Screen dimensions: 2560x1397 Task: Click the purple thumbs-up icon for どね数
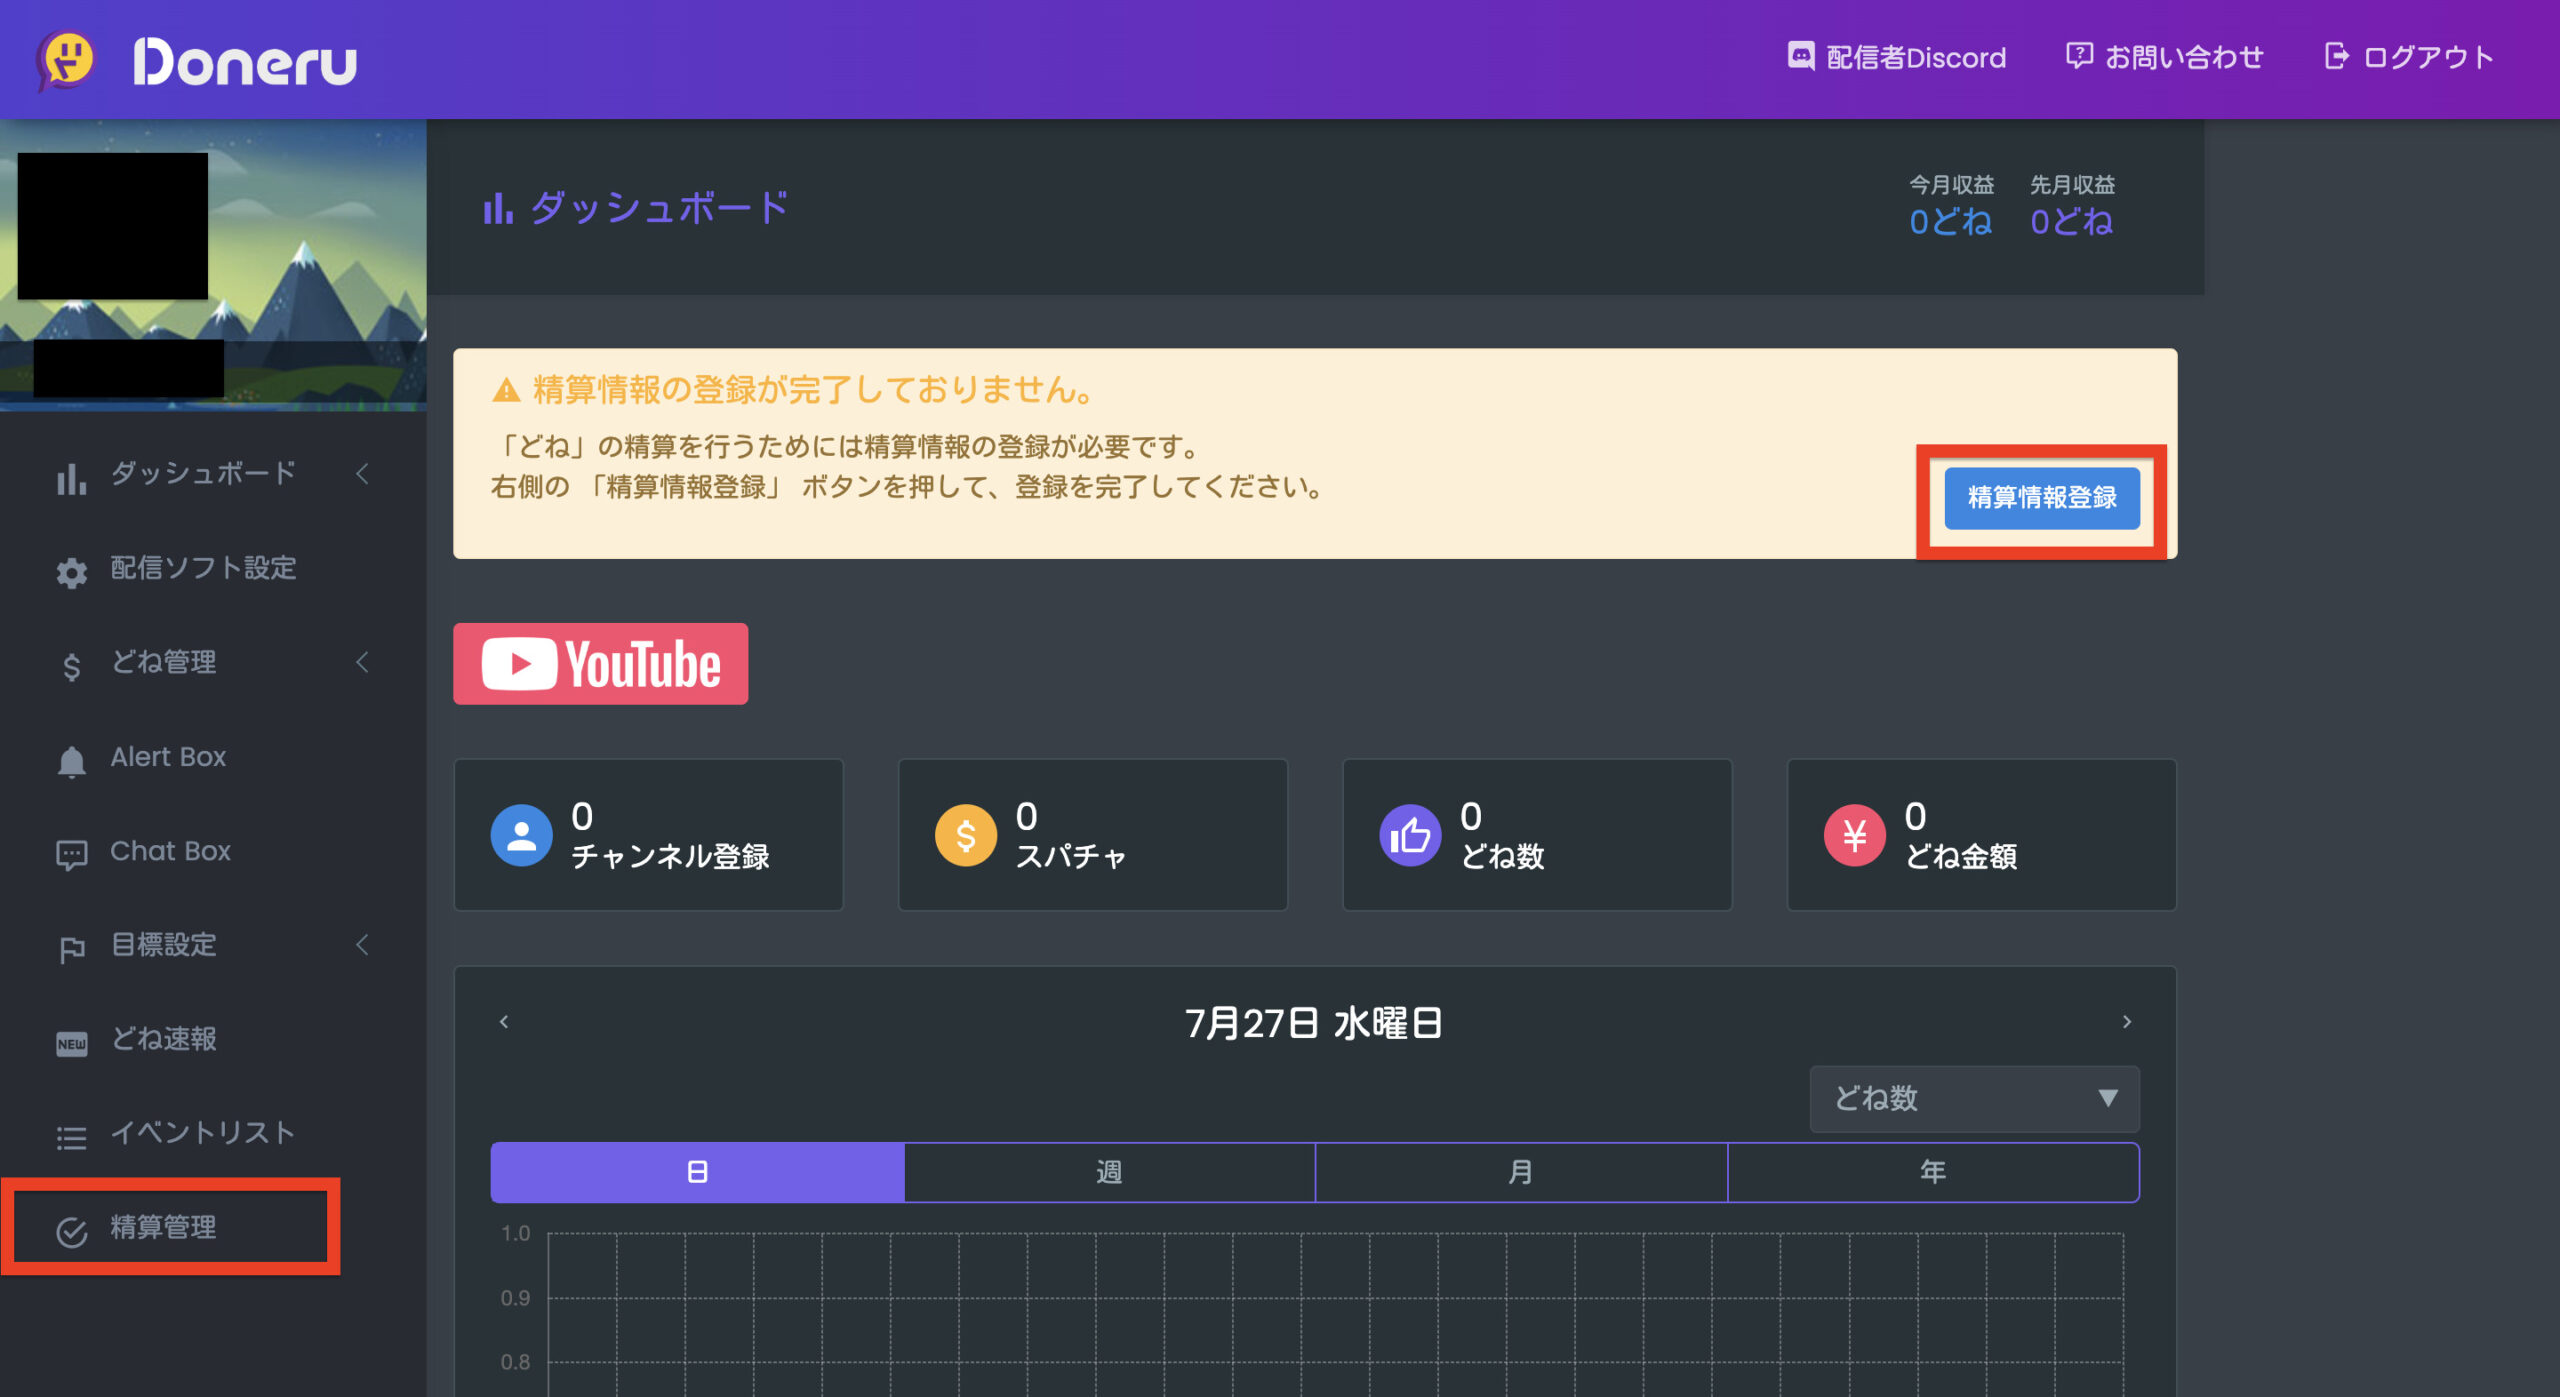point(1410,835)
